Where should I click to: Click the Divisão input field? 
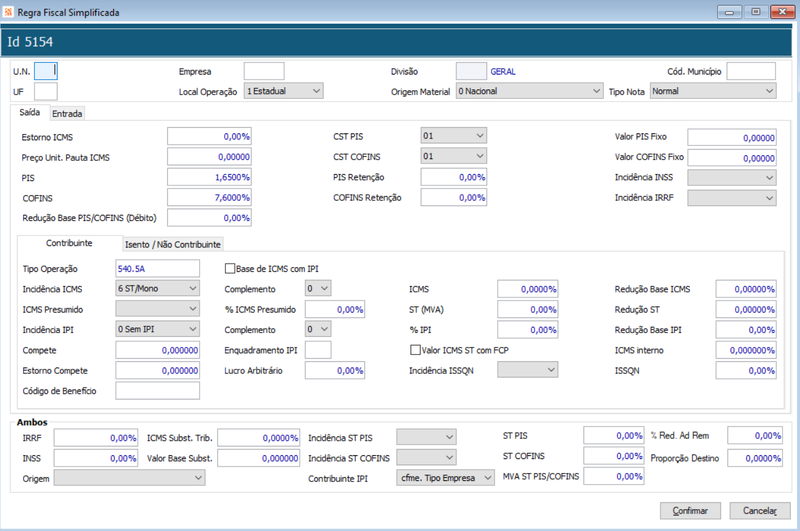[x=471, y=71]
